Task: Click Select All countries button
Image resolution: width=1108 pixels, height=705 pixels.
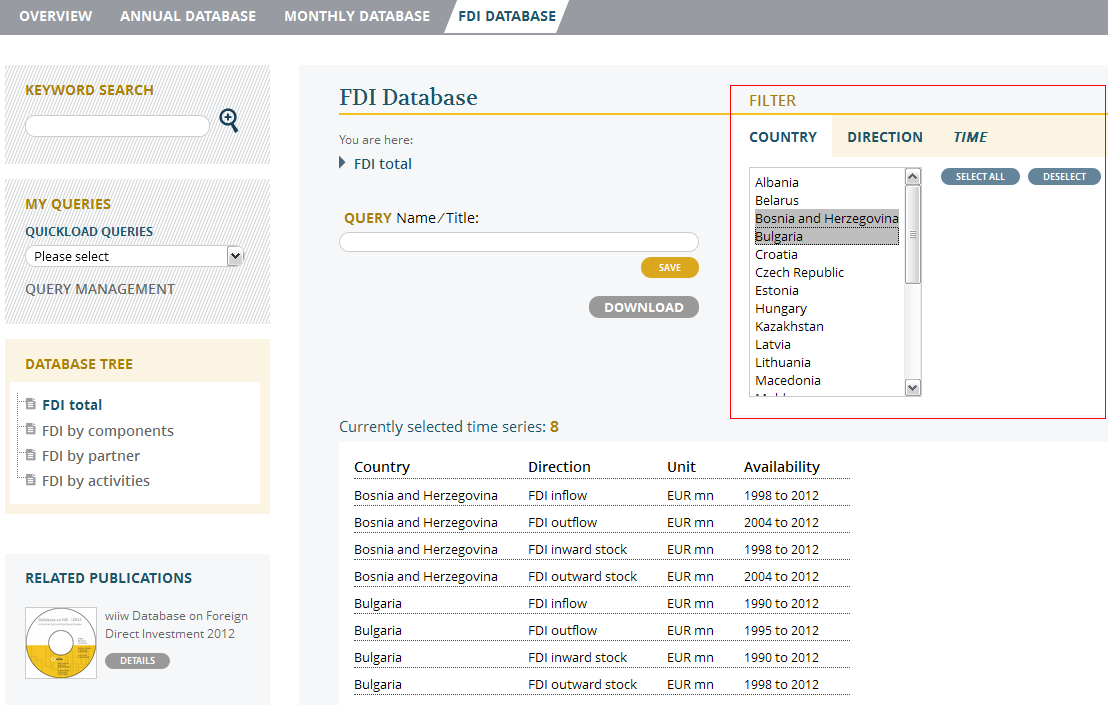Action: (x=979, y=177)
